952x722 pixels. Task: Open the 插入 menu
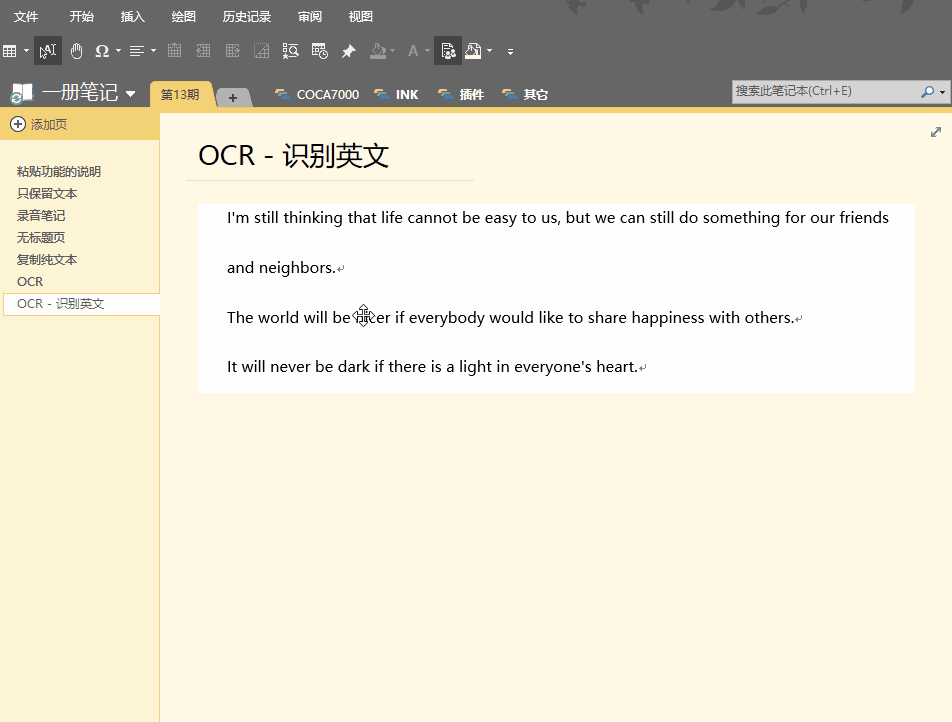tap(132, 17)
